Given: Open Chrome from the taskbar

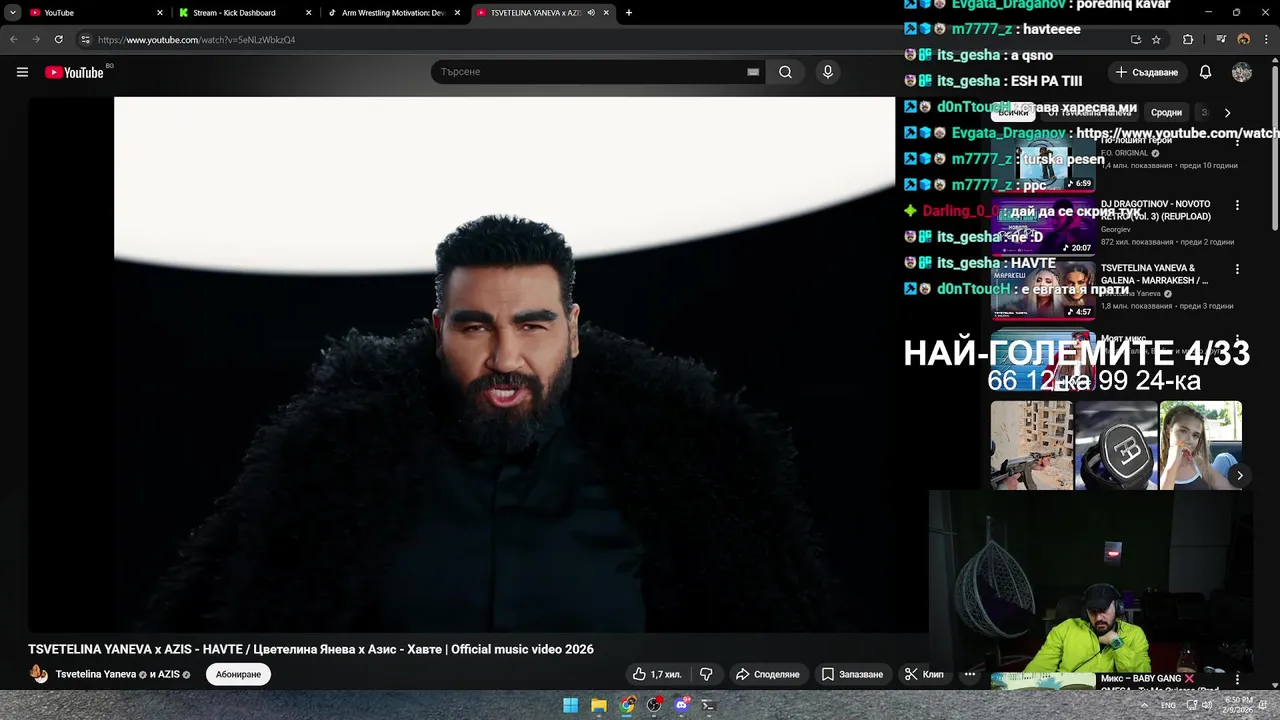Looking at the screenshot, I should (x=626, y=705).
